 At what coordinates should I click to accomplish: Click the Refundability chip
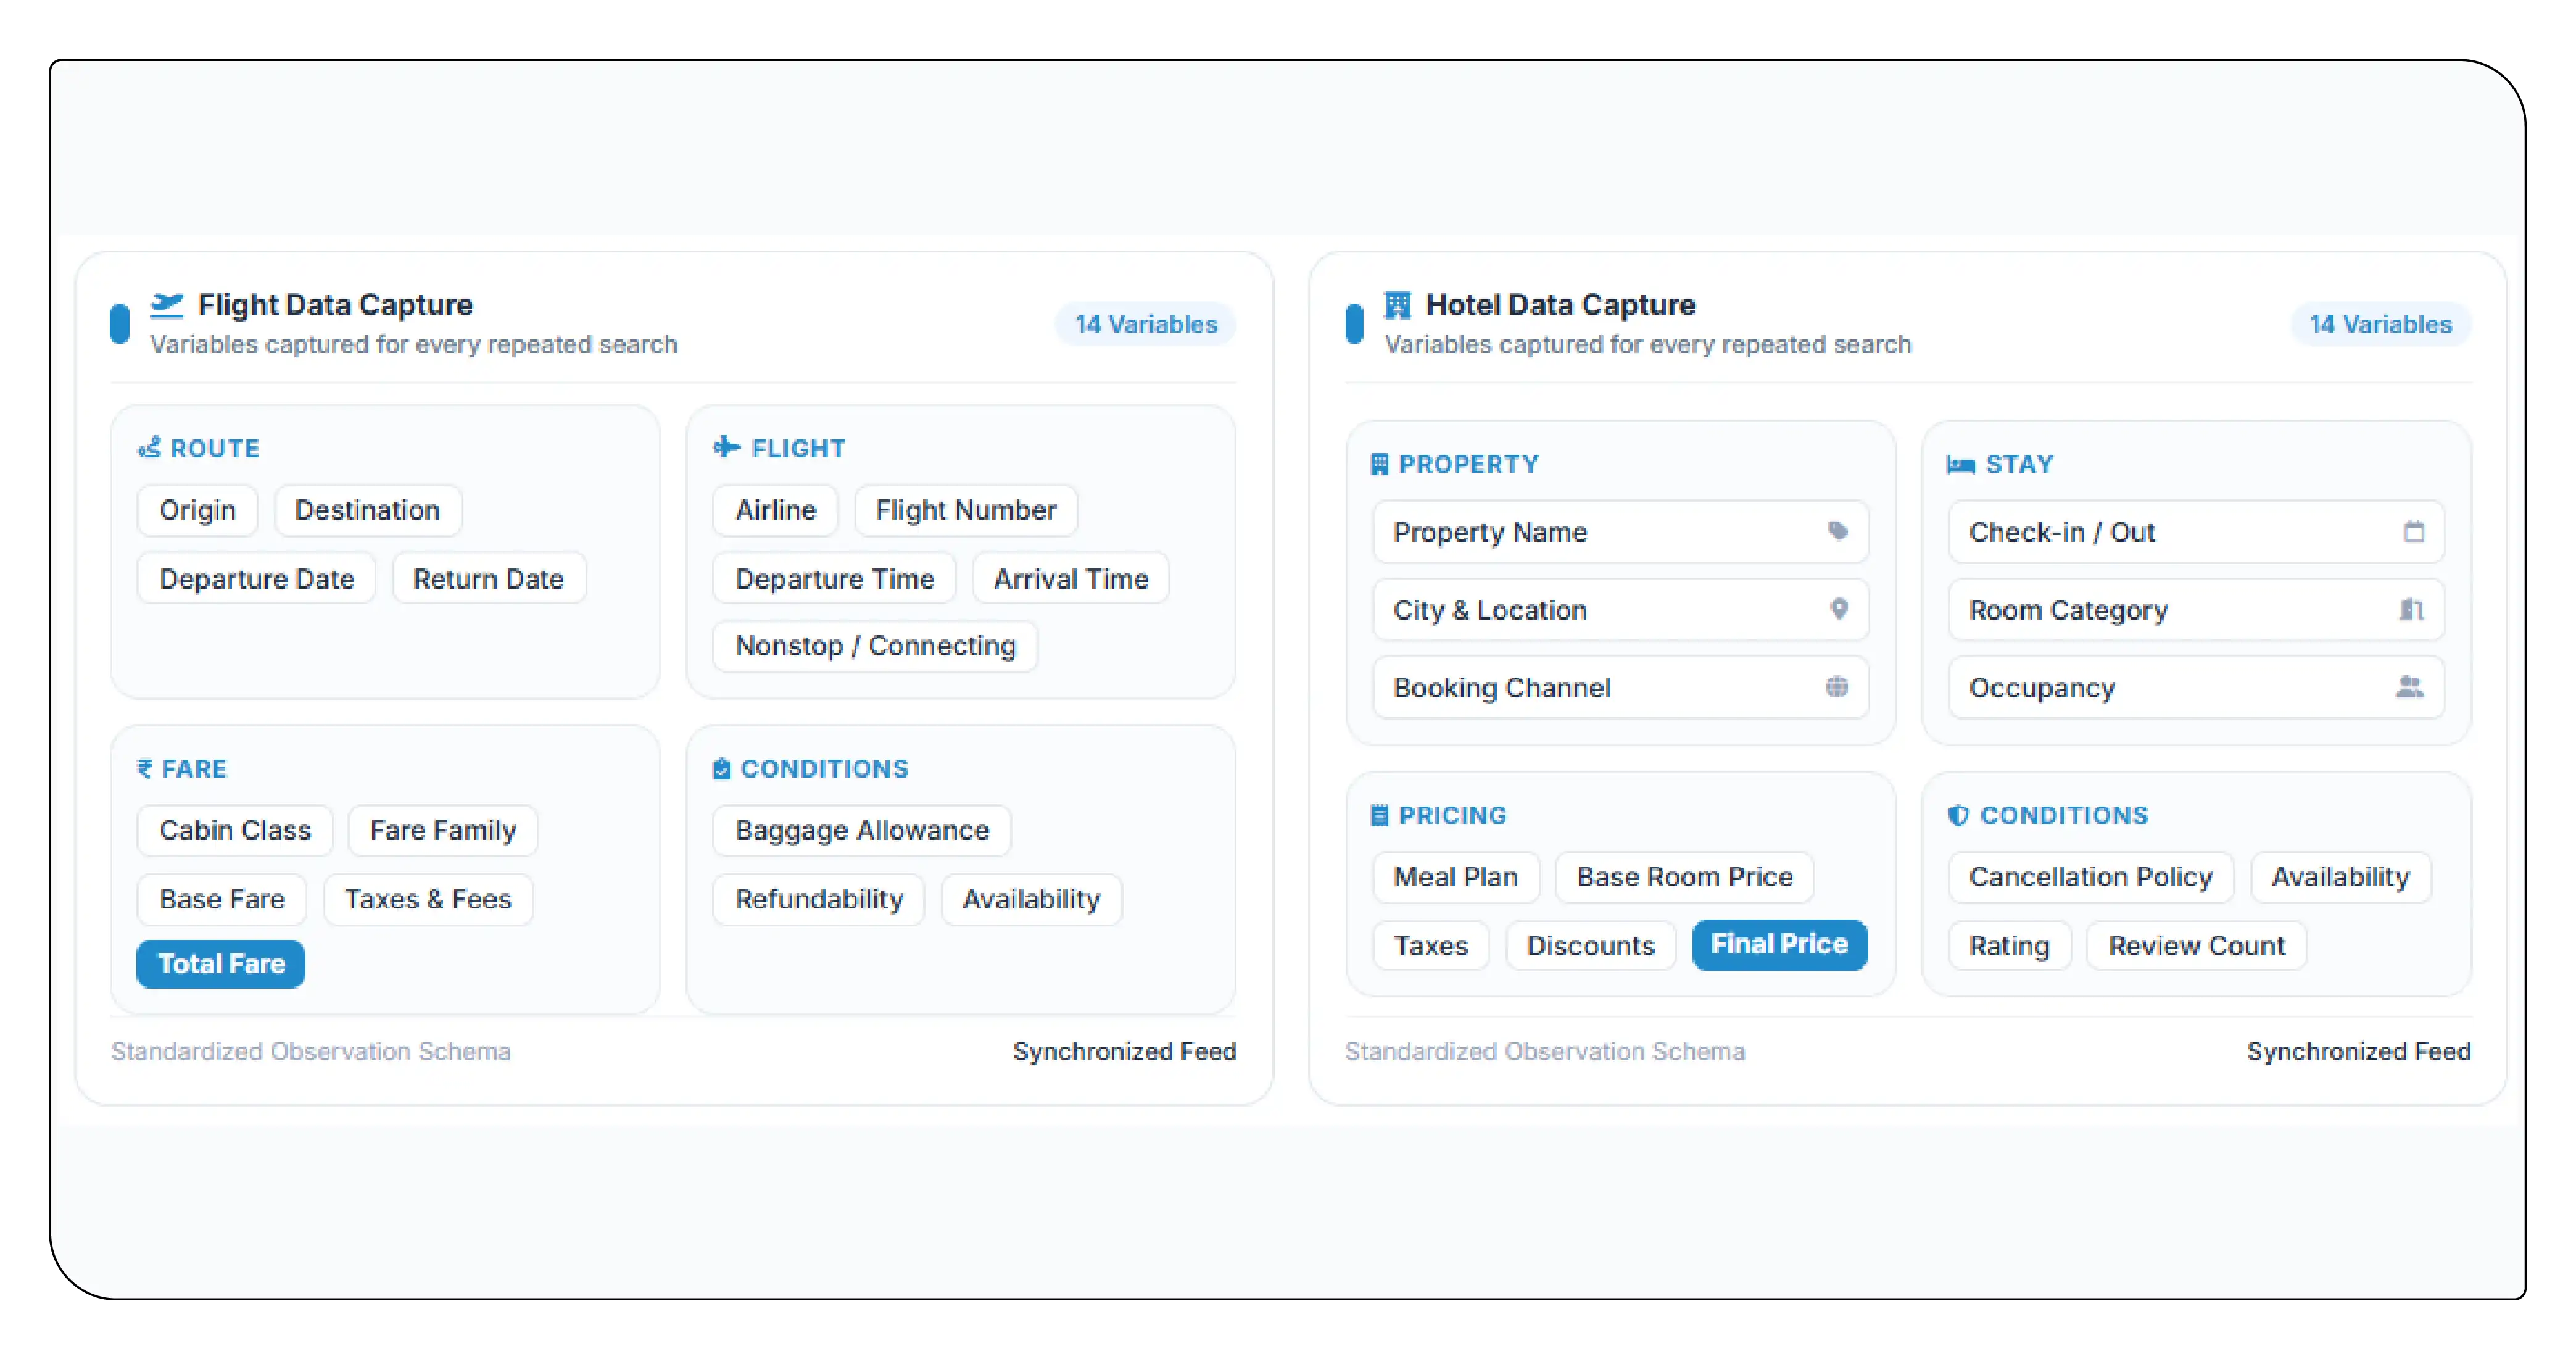[819, 899]
